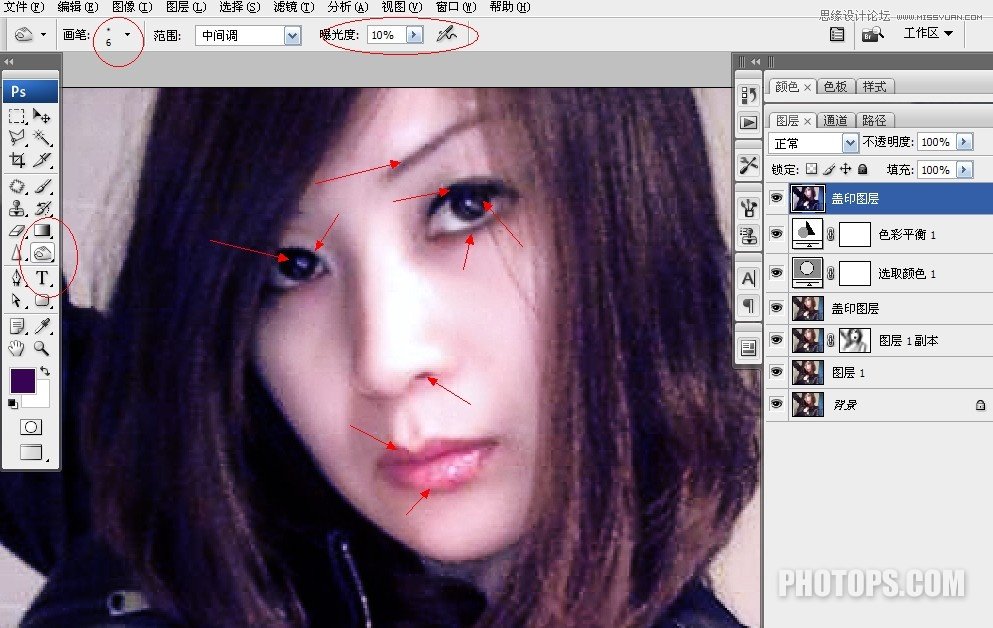Toggle lock transparent pixels
This screenshot has width=993, height=628.
click(x=811, y=169)
